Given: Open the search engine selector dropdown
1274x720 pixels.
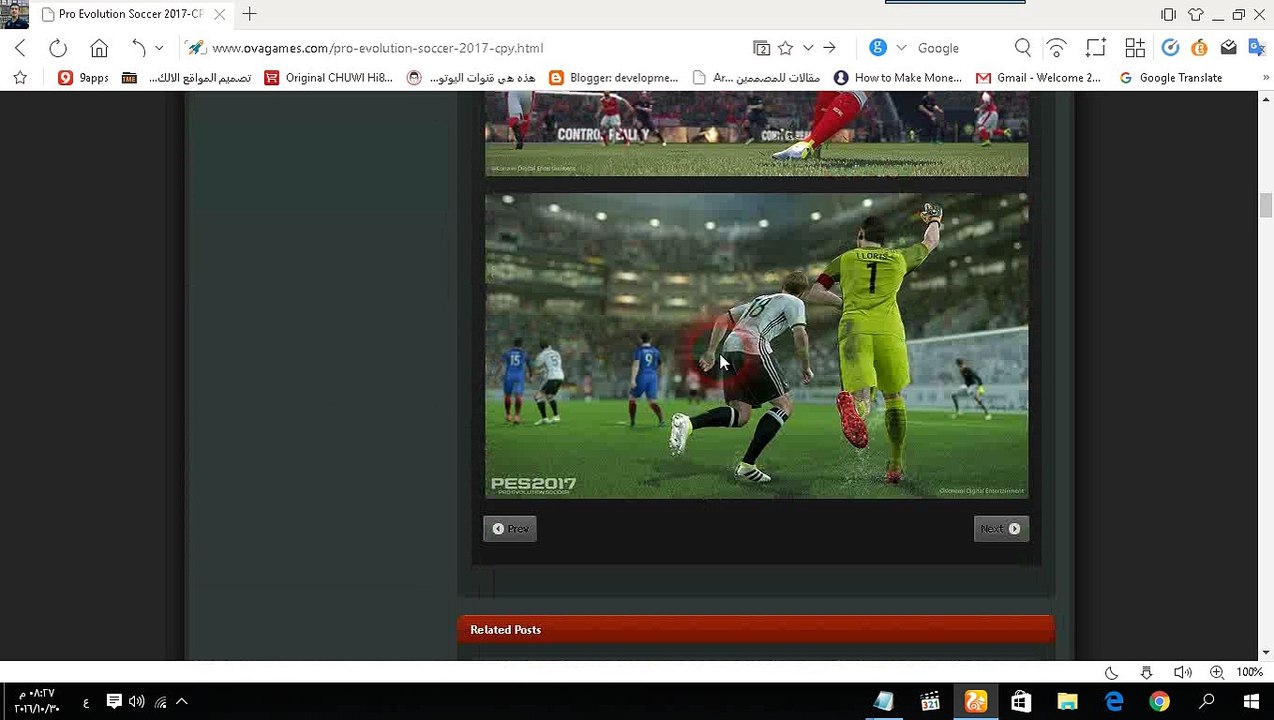Looking at the screenshot, I should pyautogui.click(x=901, y=48).
